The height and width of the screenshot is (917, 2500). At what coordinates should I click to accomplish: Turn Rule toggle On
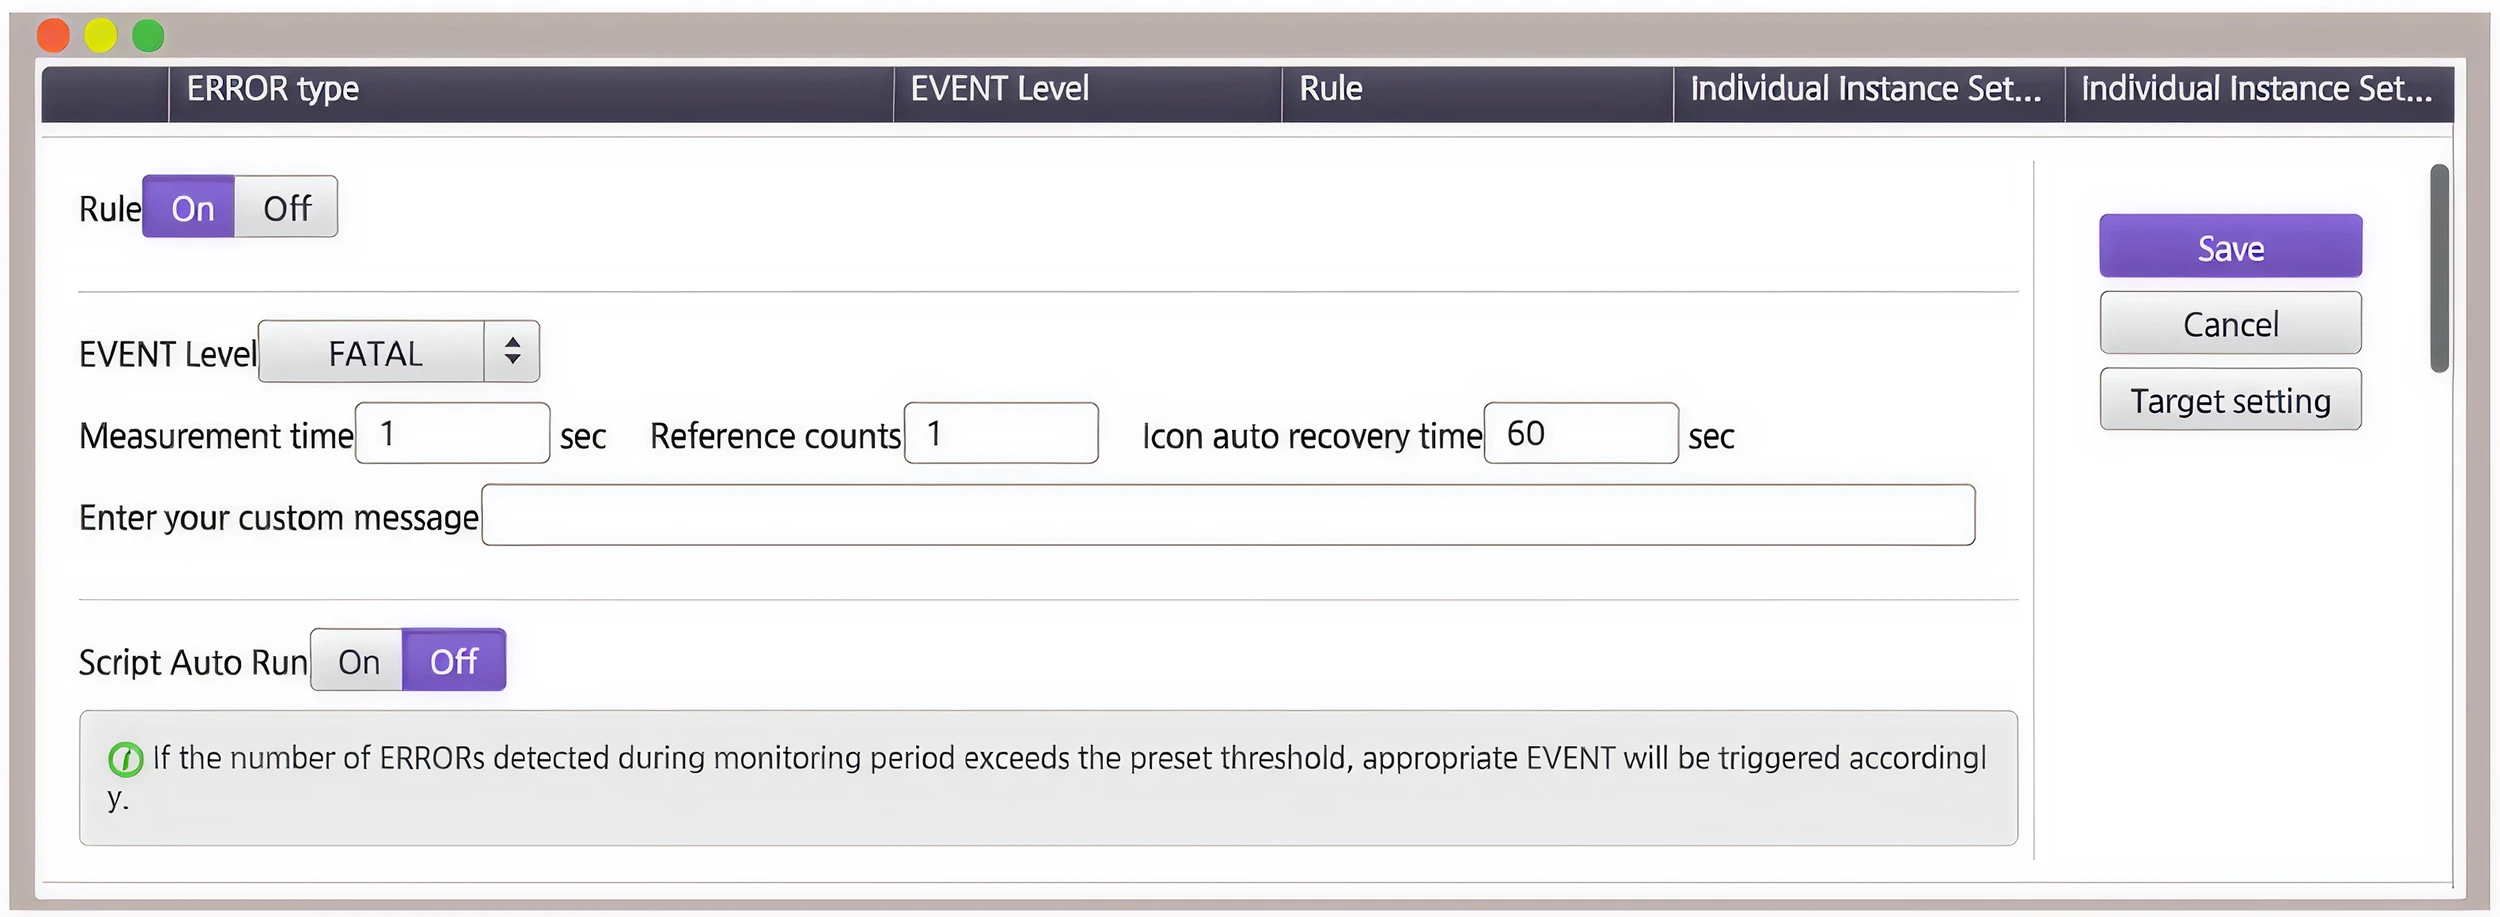(x=189, y=207)
